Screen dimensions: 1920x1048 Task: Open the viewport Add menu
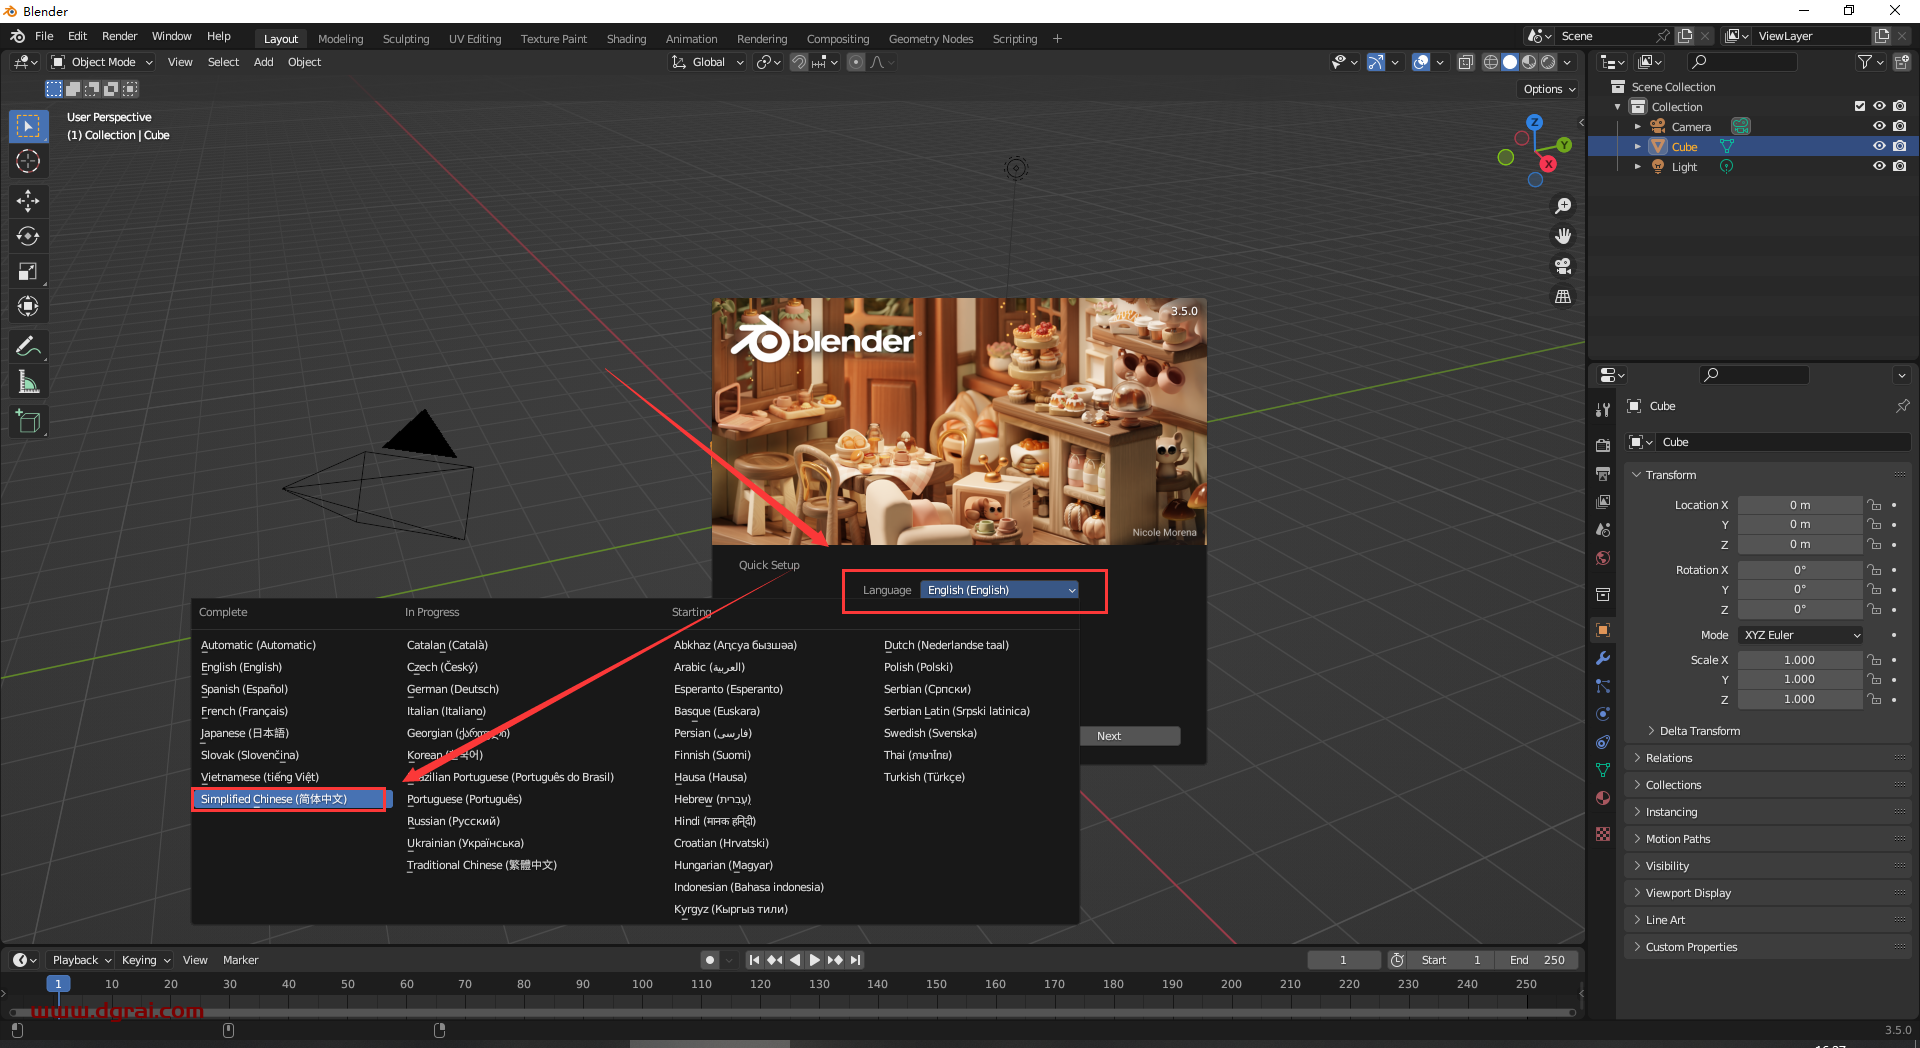[x=263, y=62]
